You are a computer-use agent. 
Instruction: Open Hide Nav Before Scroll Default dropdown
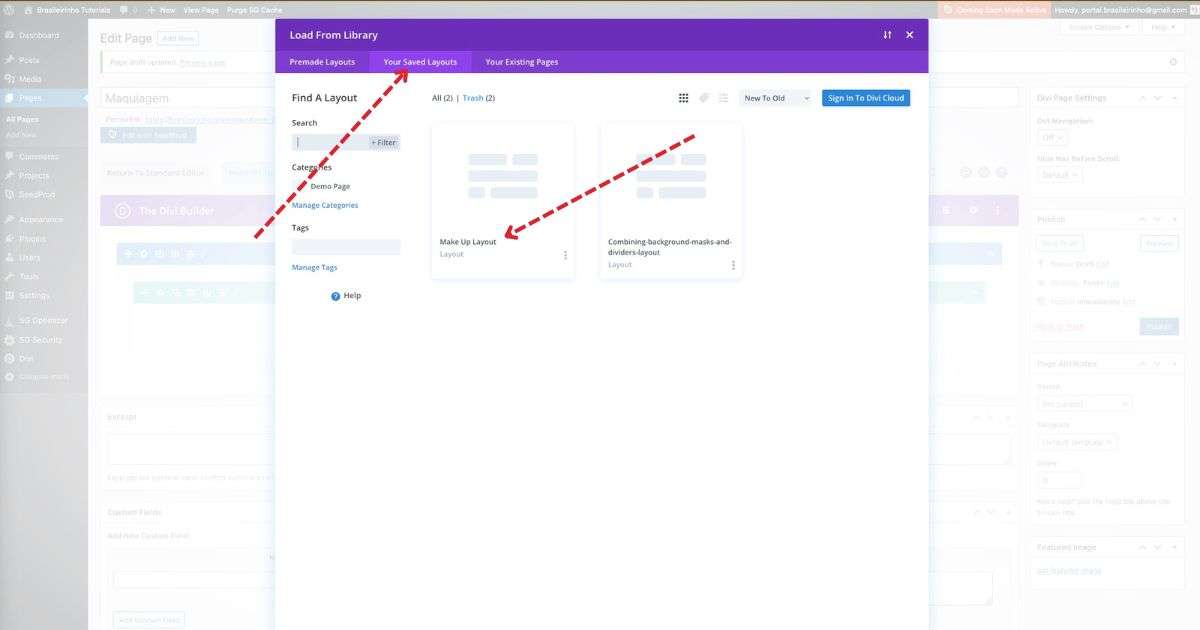[1060, 175]
